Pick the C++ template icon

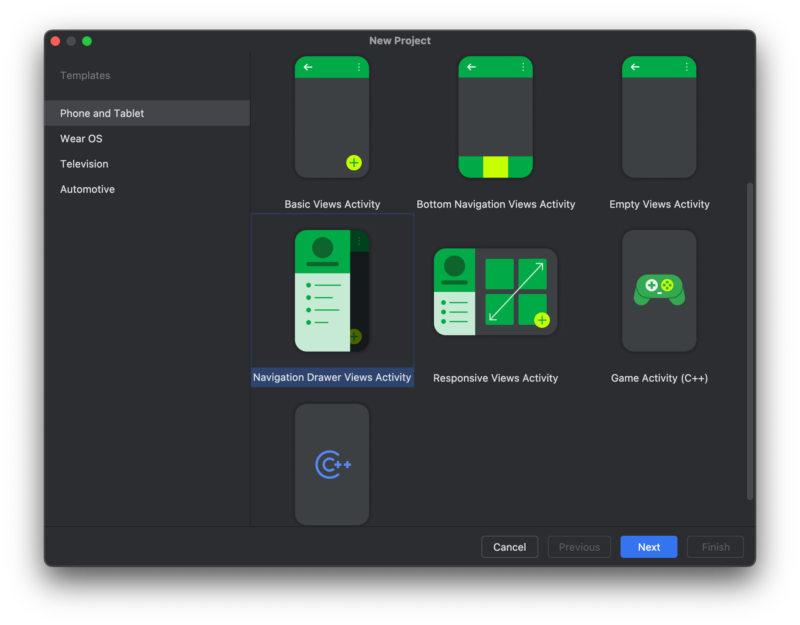tap(332, 464)
